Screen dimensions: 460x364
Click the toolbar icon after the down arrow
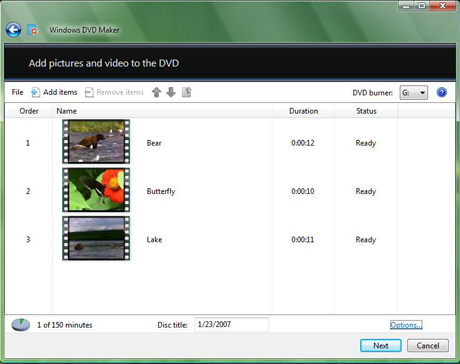187,92
